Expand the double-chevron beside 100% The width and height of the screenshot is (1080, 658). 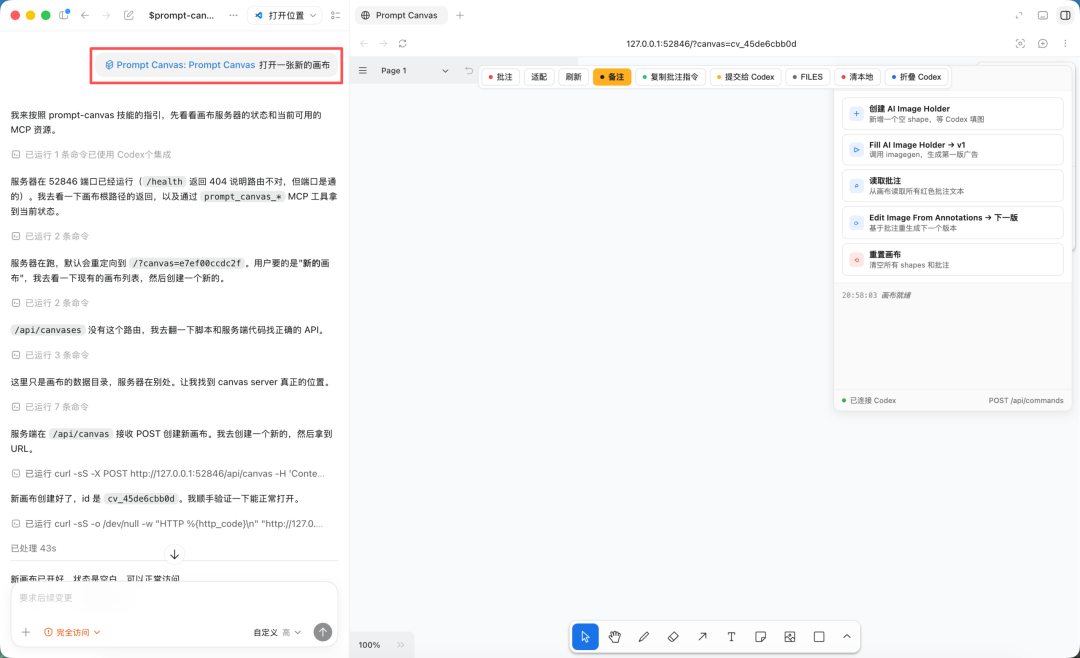400,645
